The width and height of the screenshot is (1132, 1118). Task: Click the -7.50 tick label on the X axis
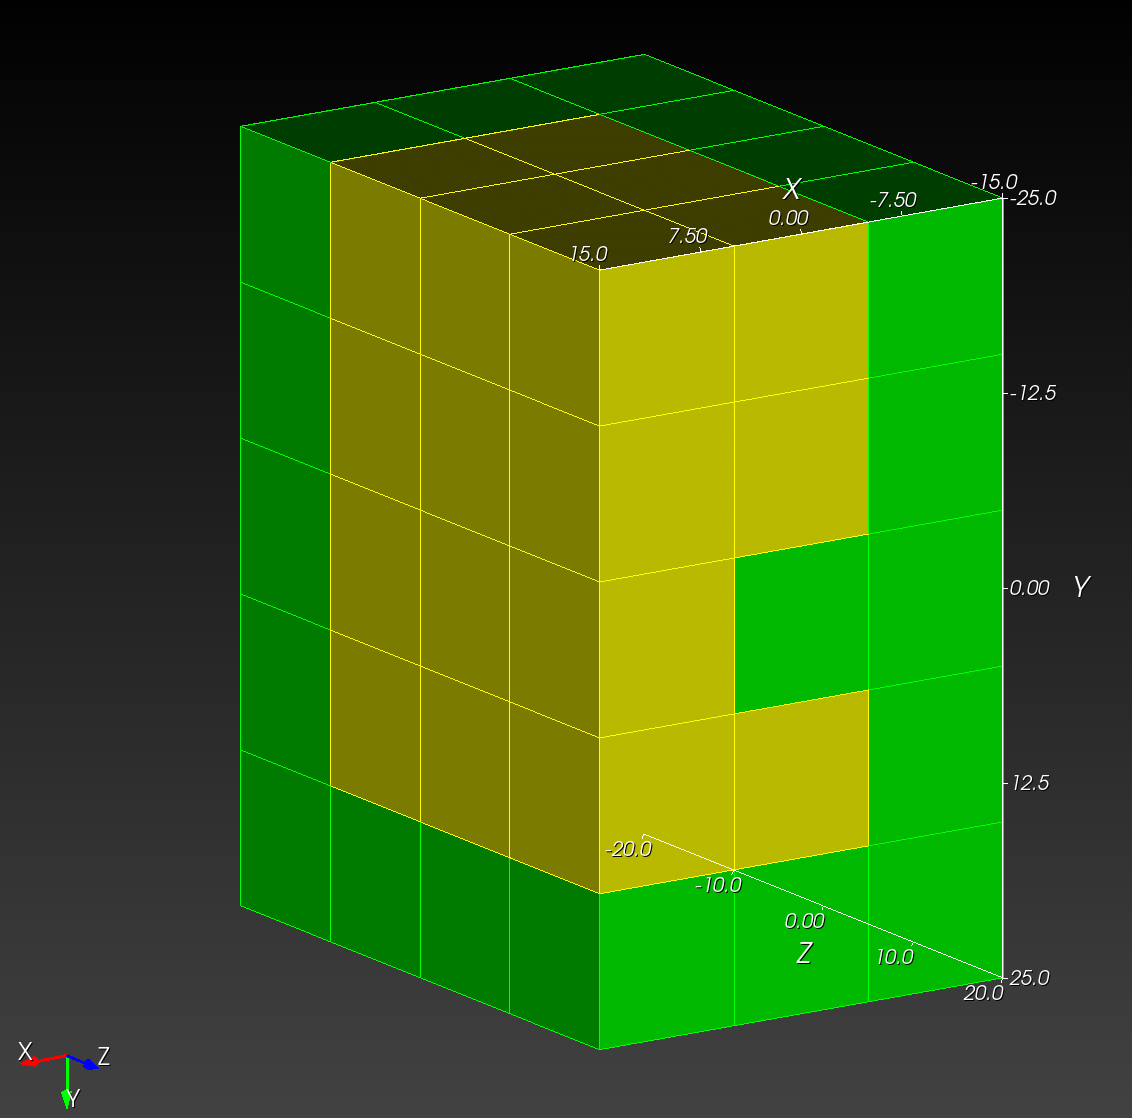(x=894, y=199)
